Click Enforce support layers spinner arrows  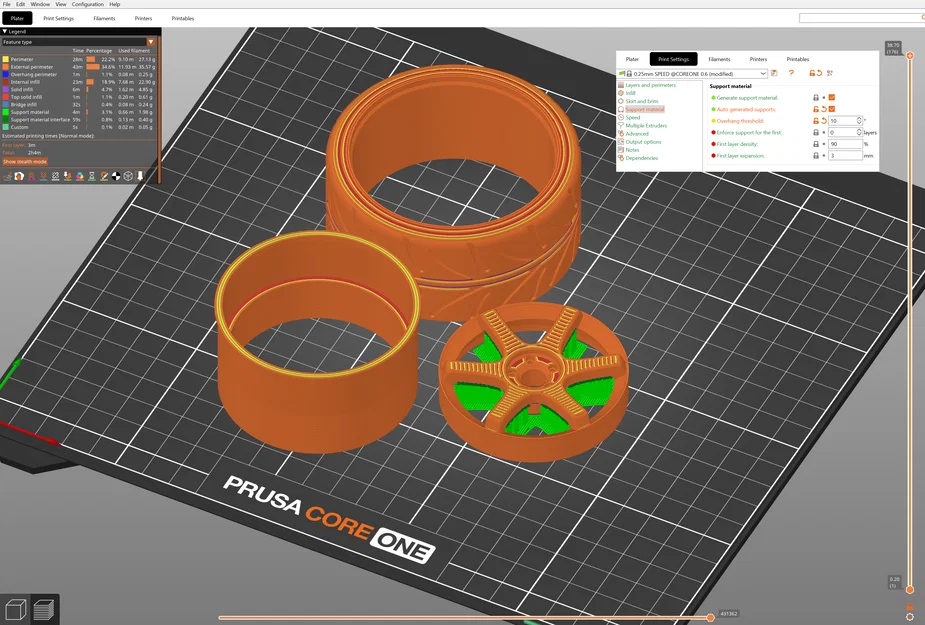pyautogui.click(x=859, y=132)
